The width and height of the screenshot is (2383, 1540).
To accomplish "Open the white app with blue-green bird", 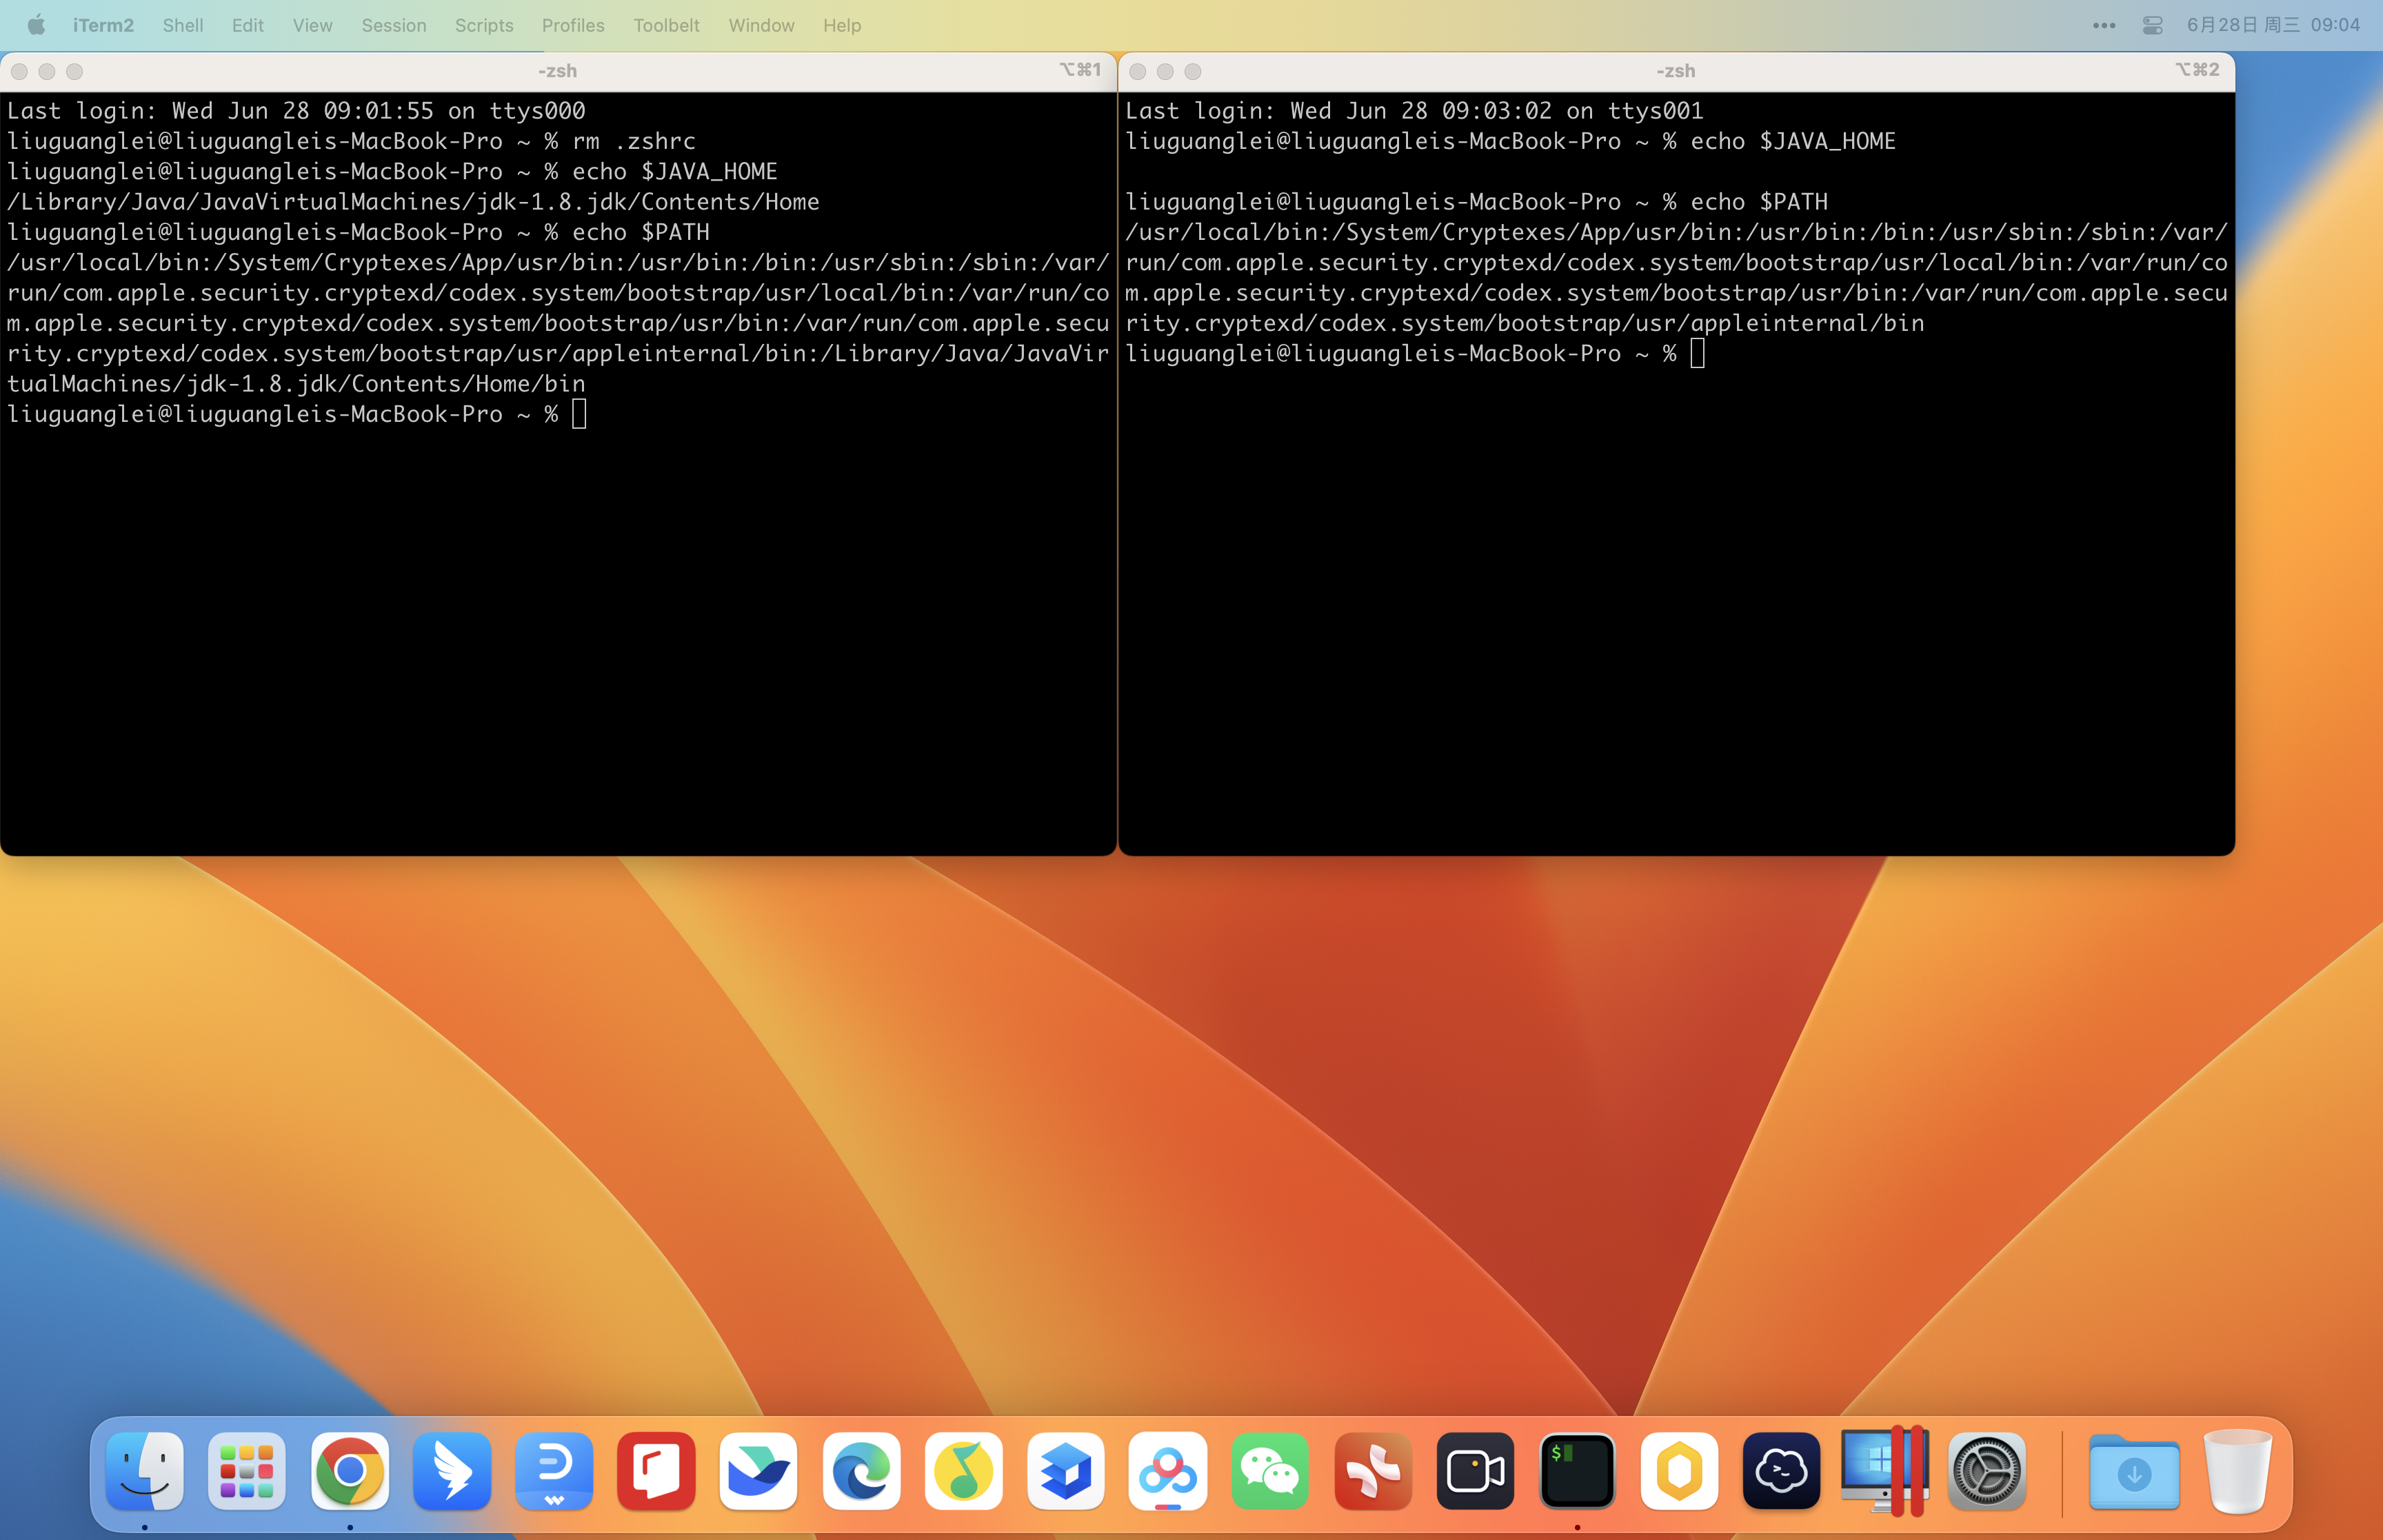I will (x=758, y=1471).
